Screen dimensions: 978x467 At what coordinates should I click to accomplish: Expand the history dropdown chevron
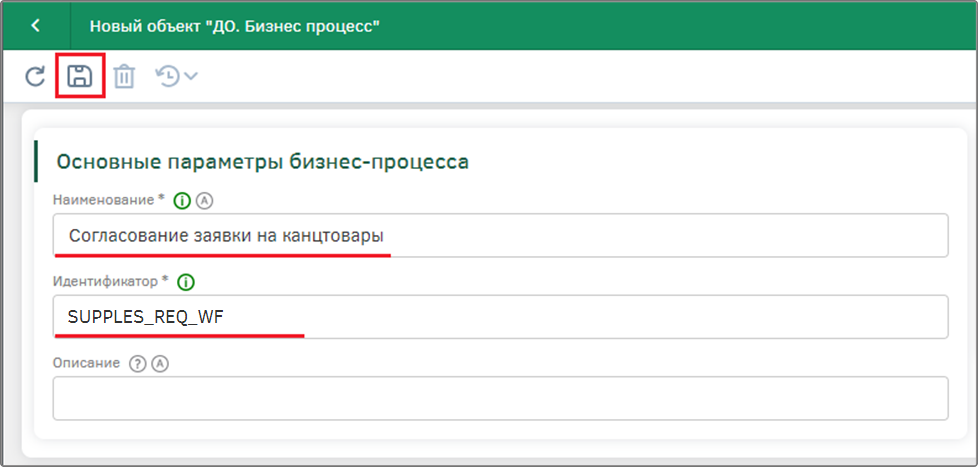pyautogui.click(x=191, y=76)
